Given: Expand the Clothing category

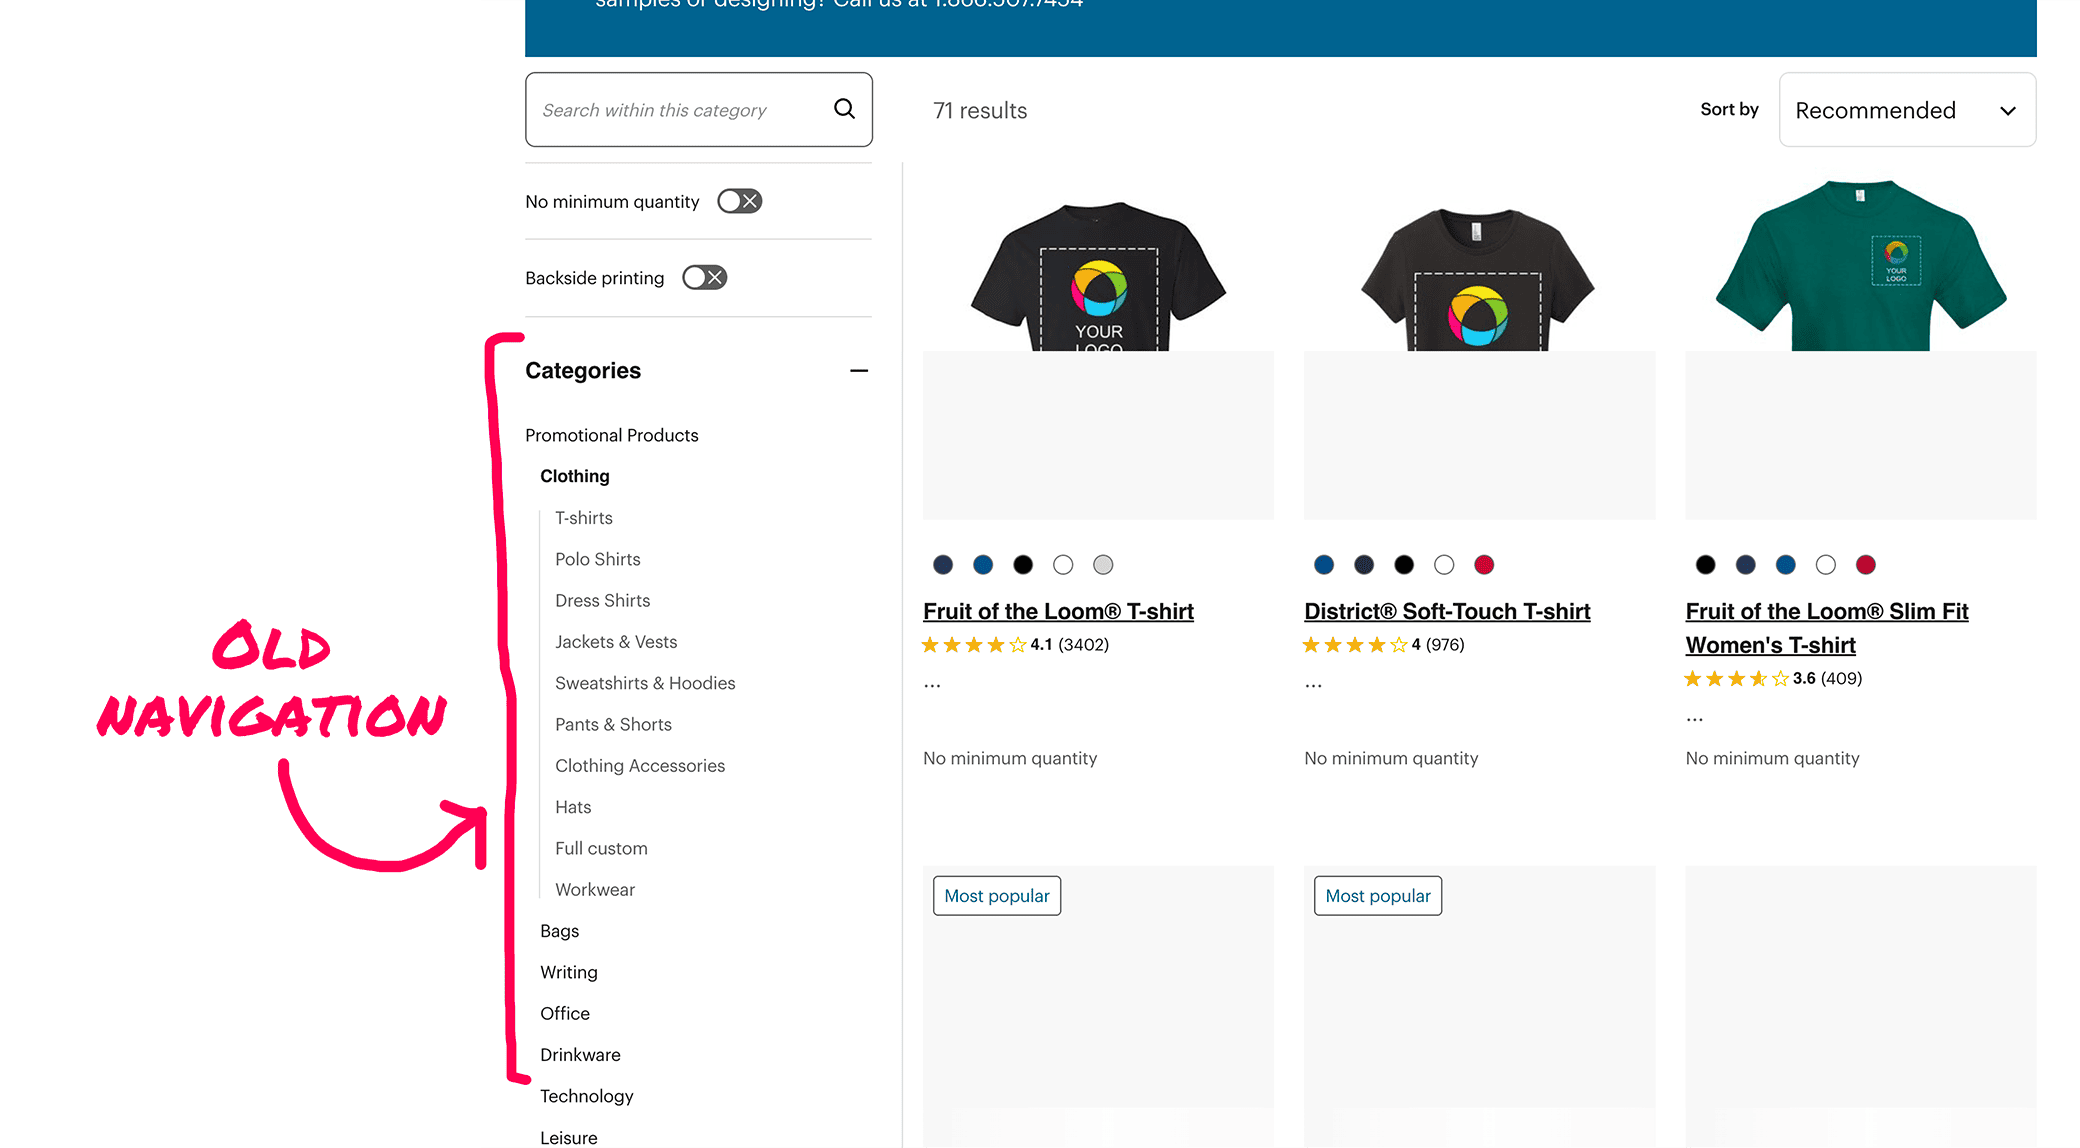Looking at the screenshot, I should click(x=574, y=476).
